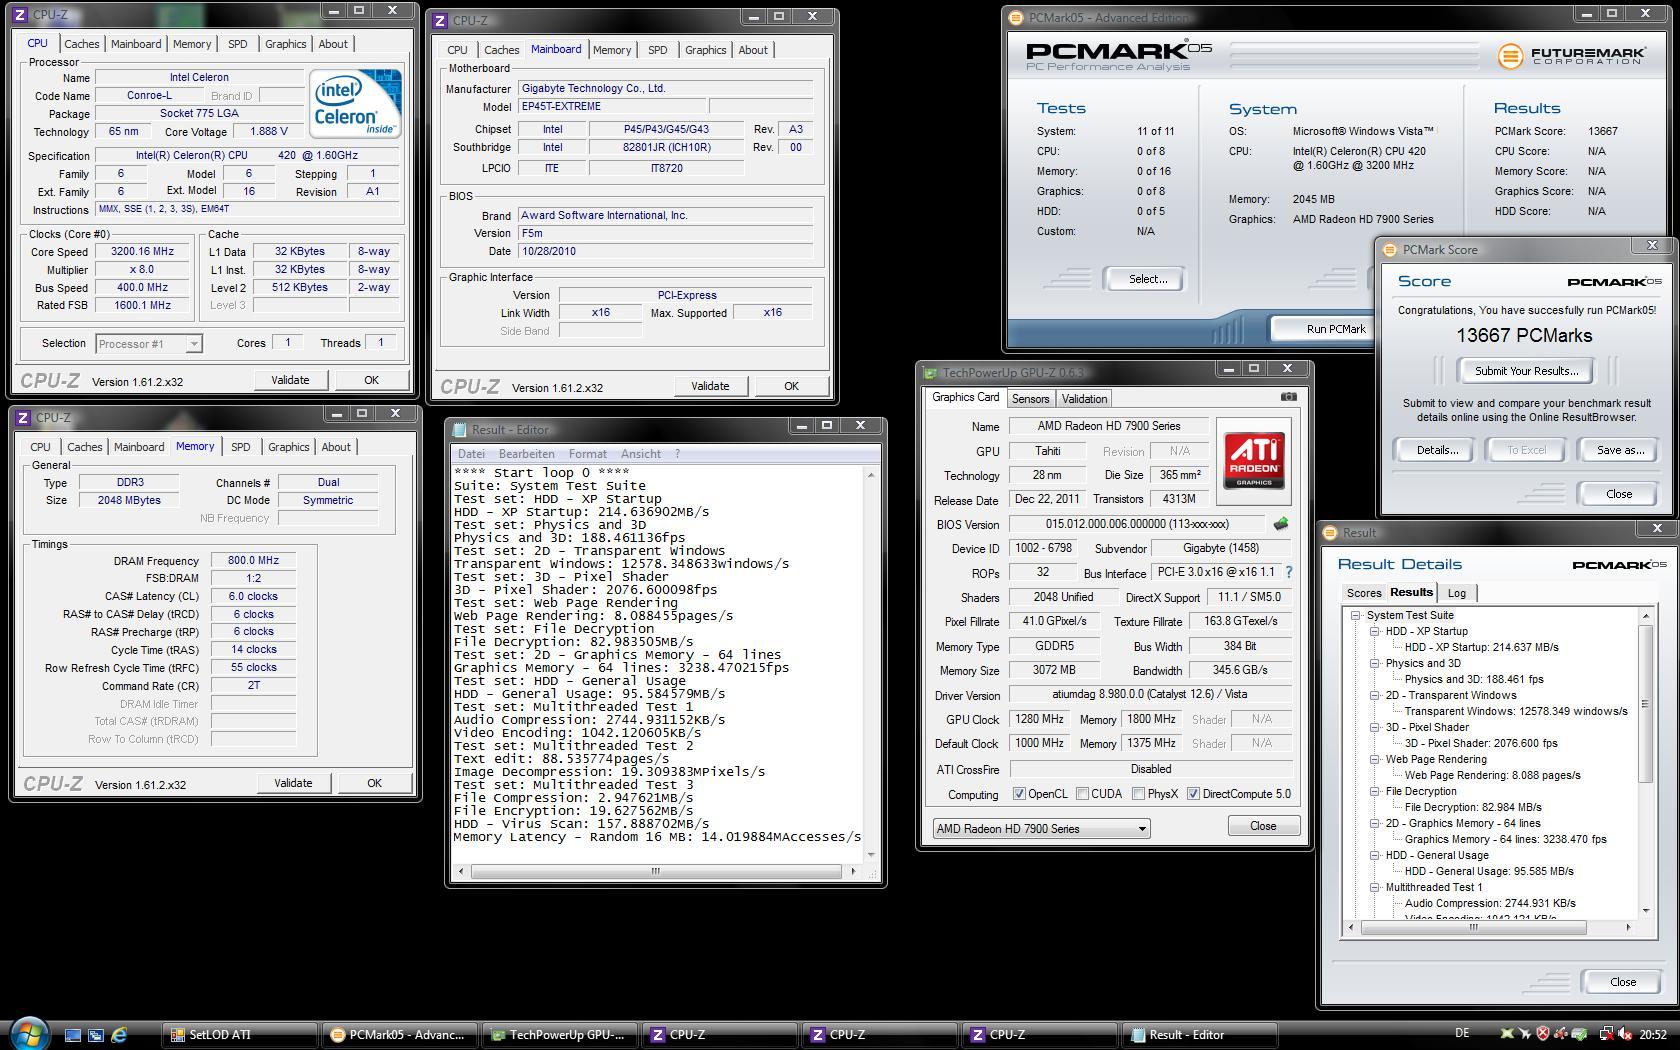Click Switch between windows quick launch icon
This screenshot has width=1680, height=1050.
click(96, 1035)
